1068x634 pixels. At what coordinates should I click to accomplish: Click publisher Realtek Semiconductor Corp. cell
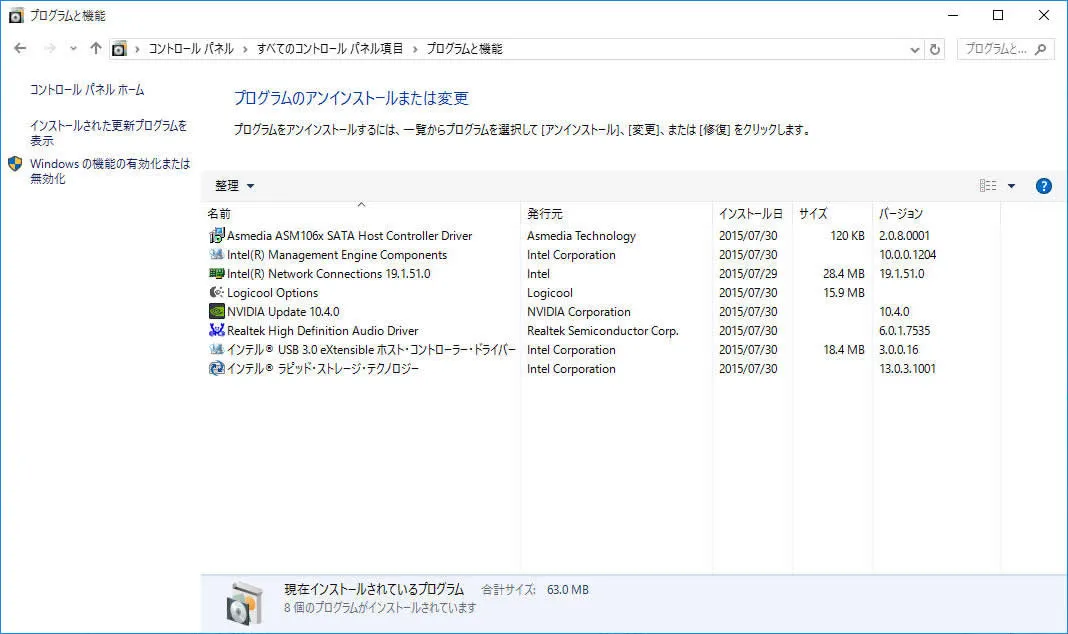pyautogui.click(x=603, y=331)
